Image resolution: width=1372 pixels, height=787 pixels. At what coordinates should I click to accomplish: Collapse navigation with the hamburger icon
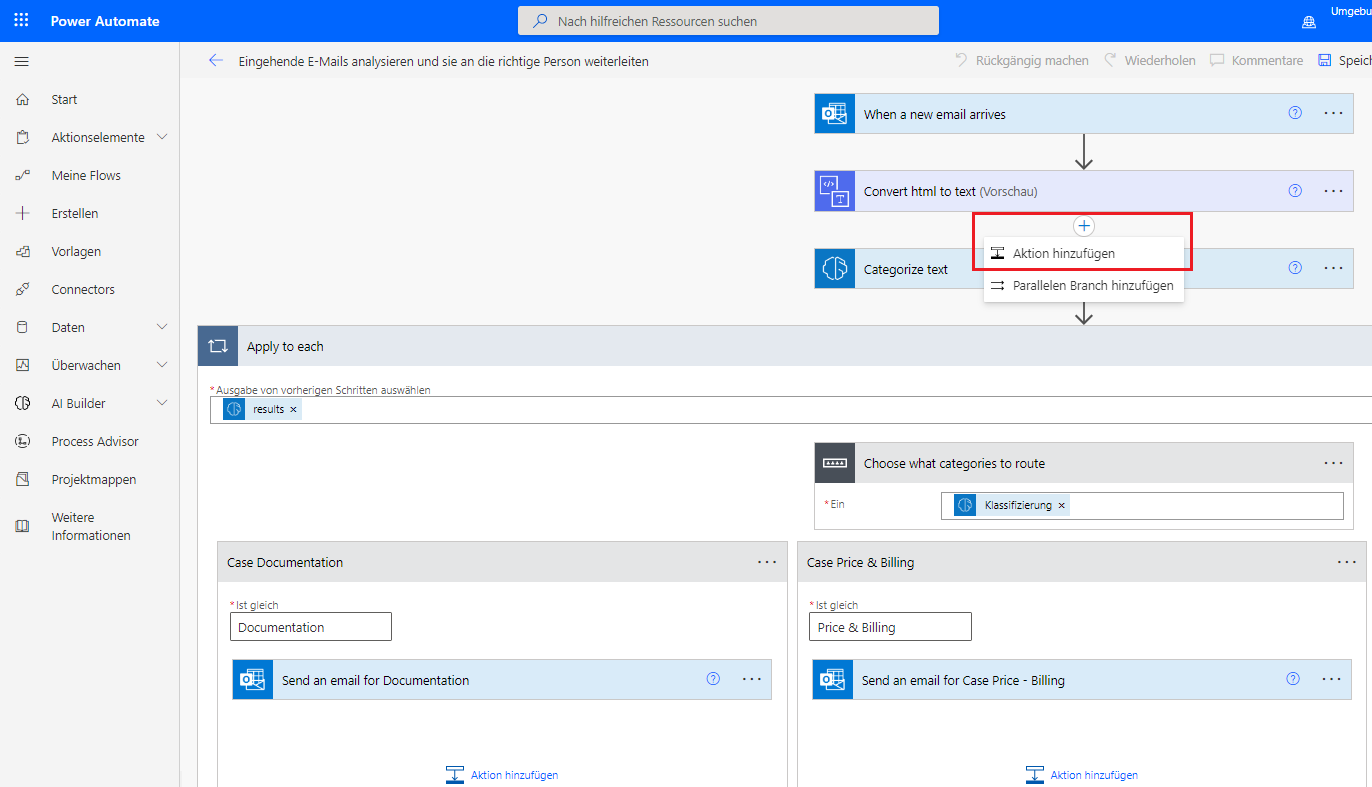point(21,62)
